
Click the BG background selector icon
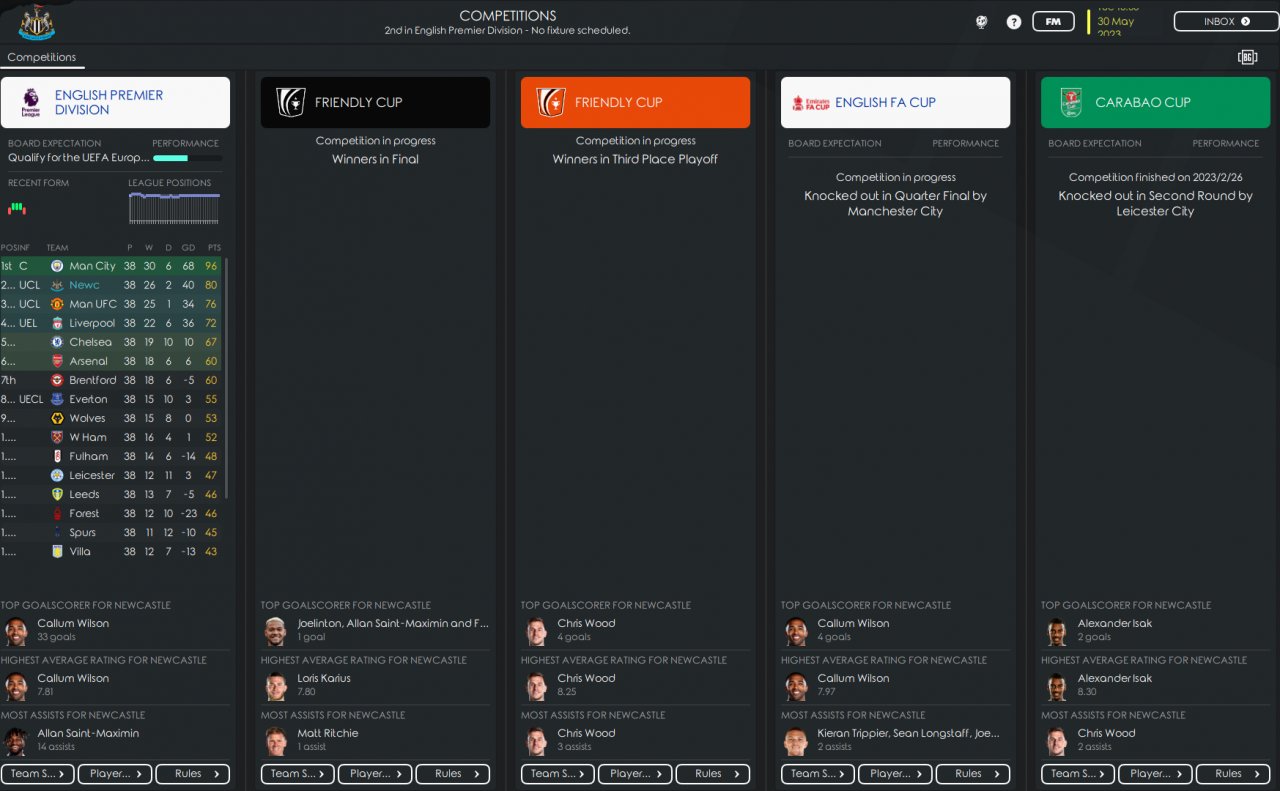point(1247,57)
